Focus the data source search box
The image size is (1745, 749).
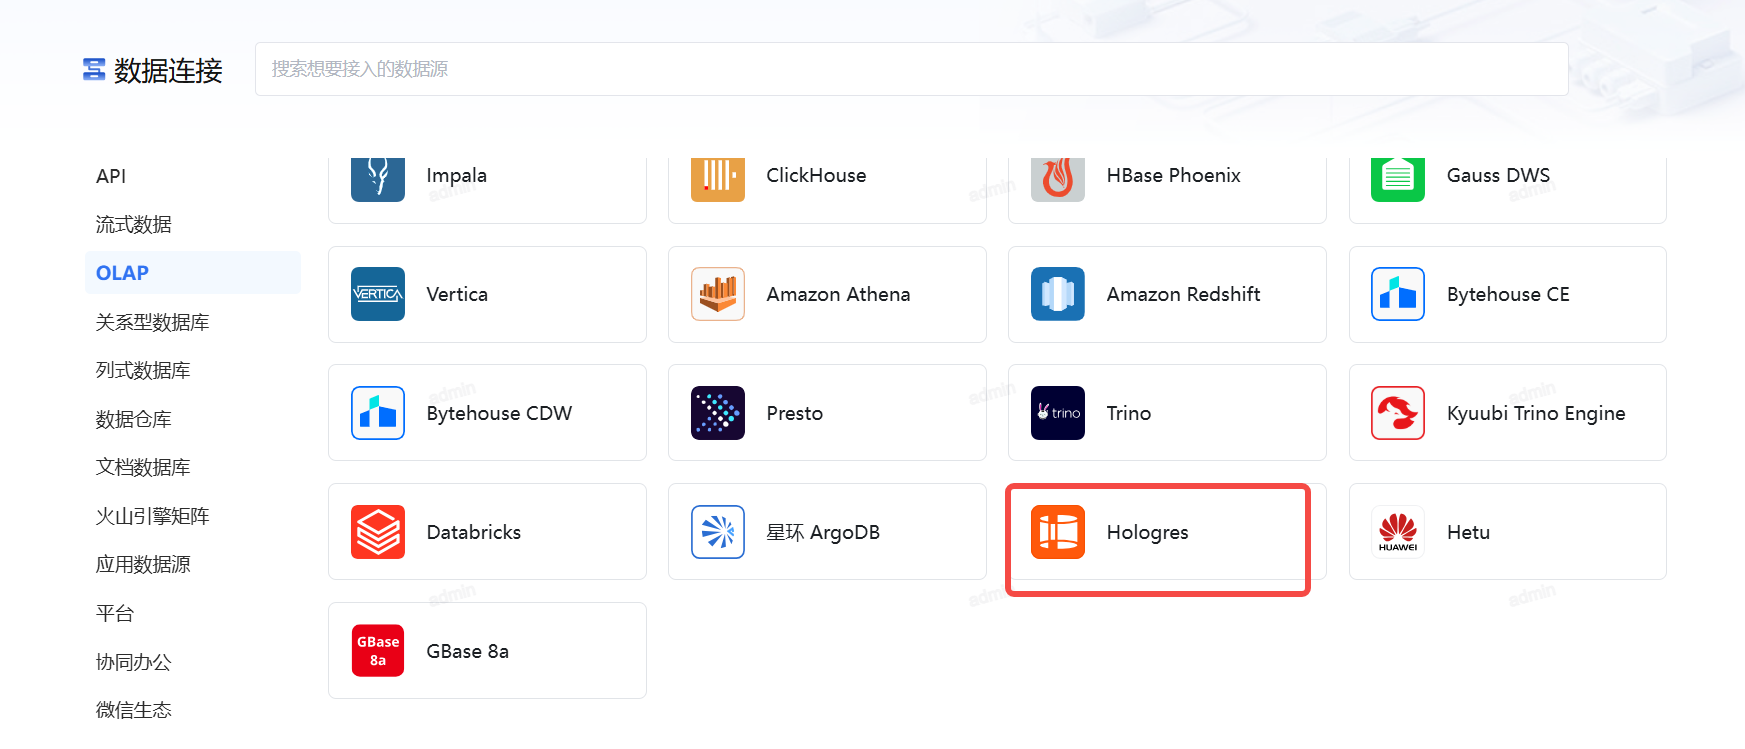(910, 69)
